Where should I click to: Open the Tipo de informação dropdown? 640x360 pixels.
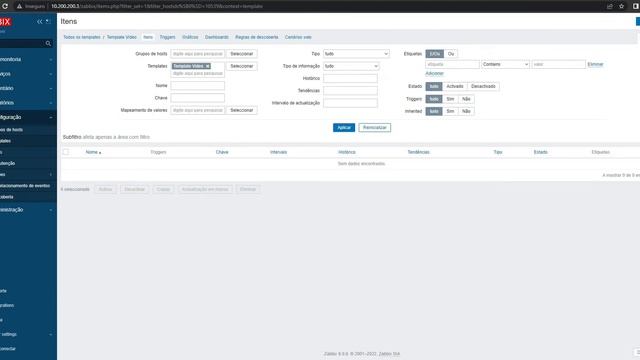pos(351,66)
